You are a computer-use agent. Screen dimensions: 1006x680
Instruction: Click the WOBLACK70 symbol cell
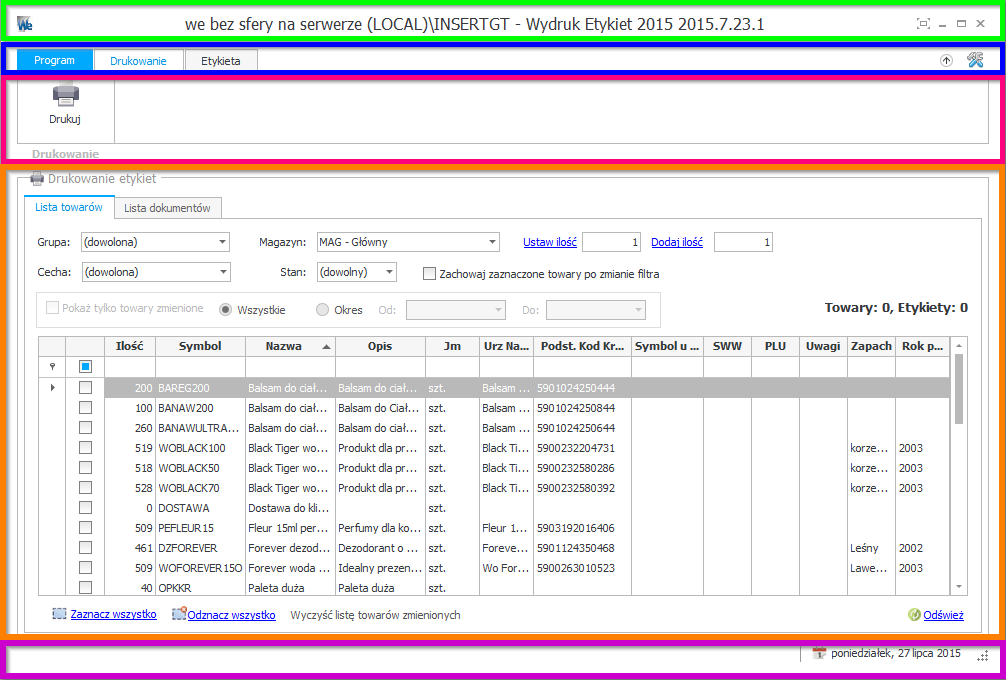point(200,488)
